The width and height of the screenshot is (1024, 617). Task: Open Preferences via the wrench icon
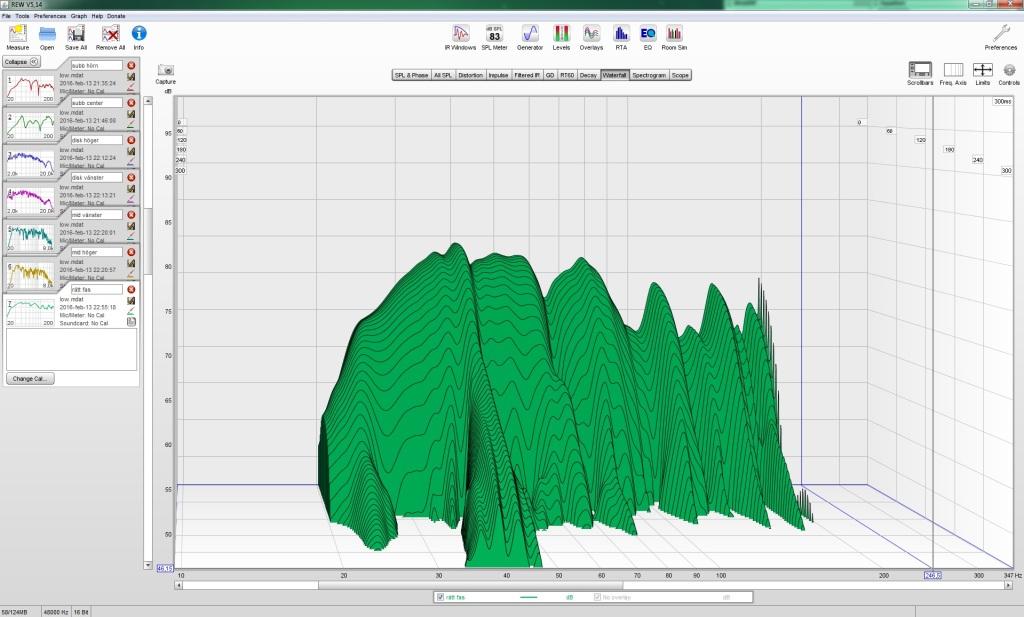pyautogui.click(x=1000, y=37)
